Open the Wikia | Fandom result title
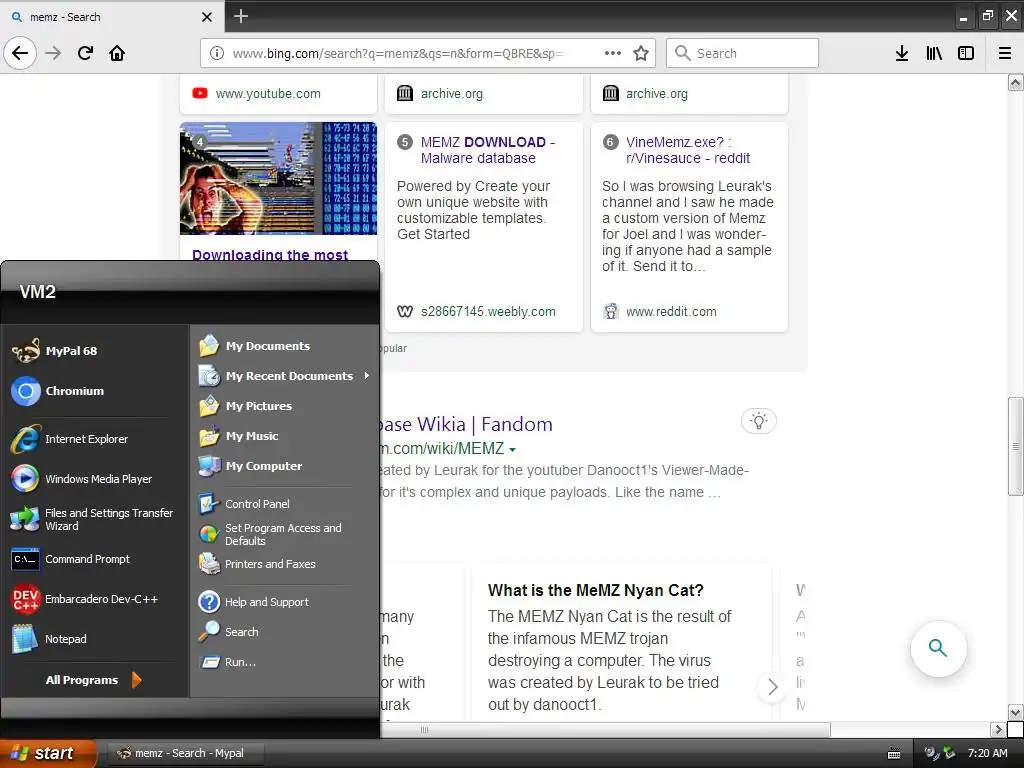This screenshot has width=1024, height=768. (466, 424)
